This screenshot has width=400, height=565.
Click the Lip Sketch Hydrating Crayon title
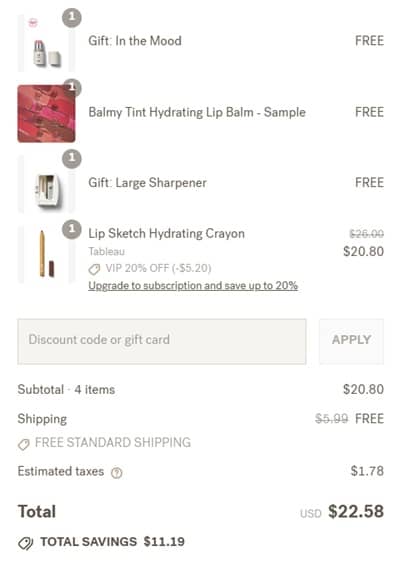[x=166, y=234]
